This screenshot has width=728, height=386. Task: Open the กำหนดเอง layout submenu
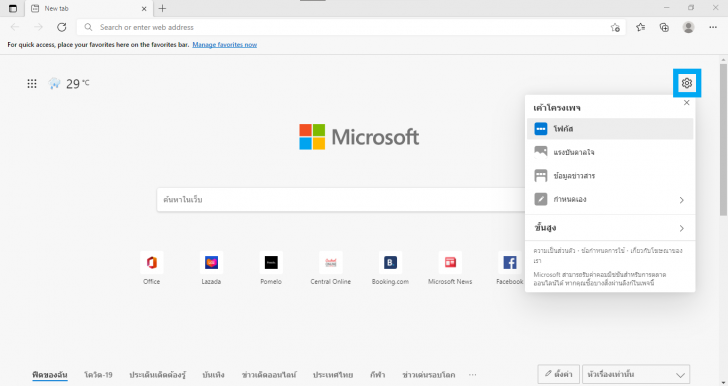[610, 199]
